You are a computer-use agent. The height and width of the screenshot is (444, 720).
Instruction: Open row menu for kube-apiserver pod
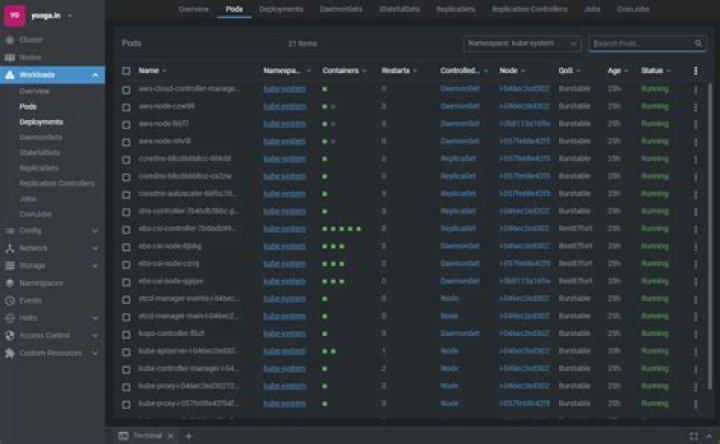[696, 351]
